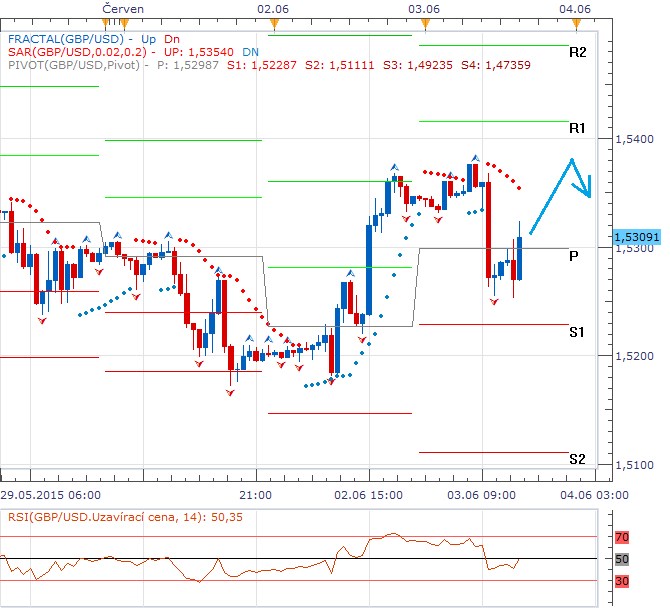
Task: Click the R2 resistance level label
Action: [x=577, y=51]
